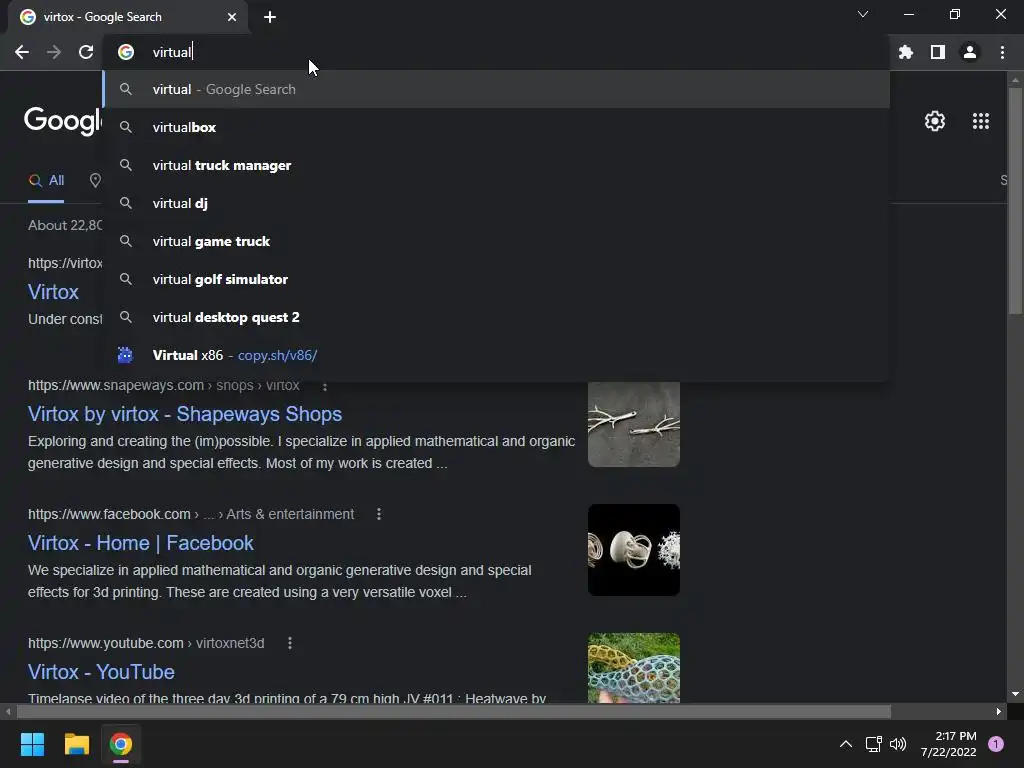Click the horizontal scrollbar left arrow
The image size is (1024, 768).
tap(8, 711)
